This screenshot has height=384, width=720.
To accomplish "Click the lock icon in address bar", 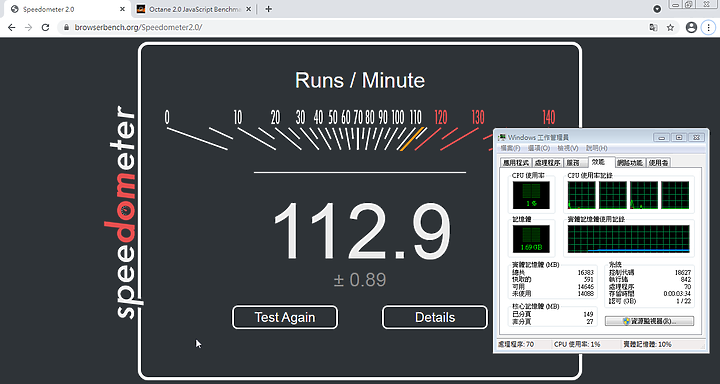I will tap(67, 28).
